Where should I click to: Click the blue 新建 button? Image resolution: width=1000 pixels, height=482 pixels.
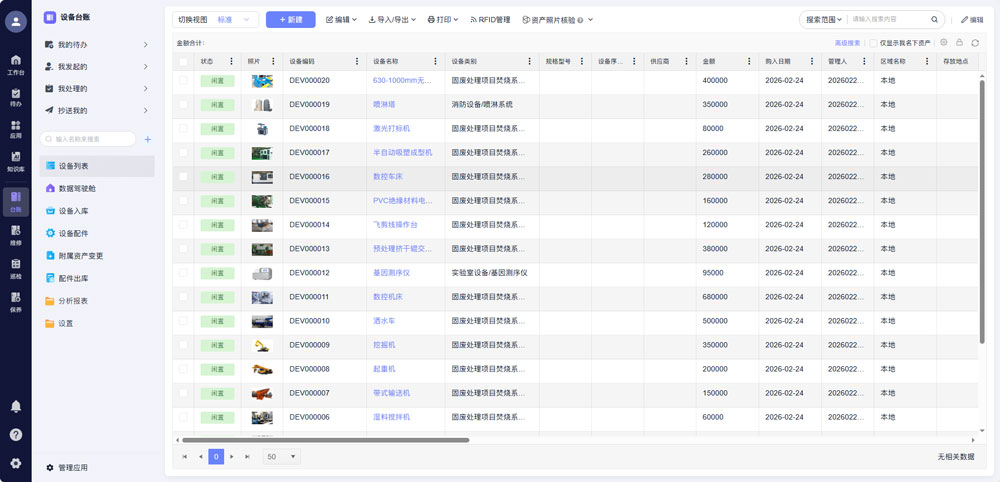point(291,19)
